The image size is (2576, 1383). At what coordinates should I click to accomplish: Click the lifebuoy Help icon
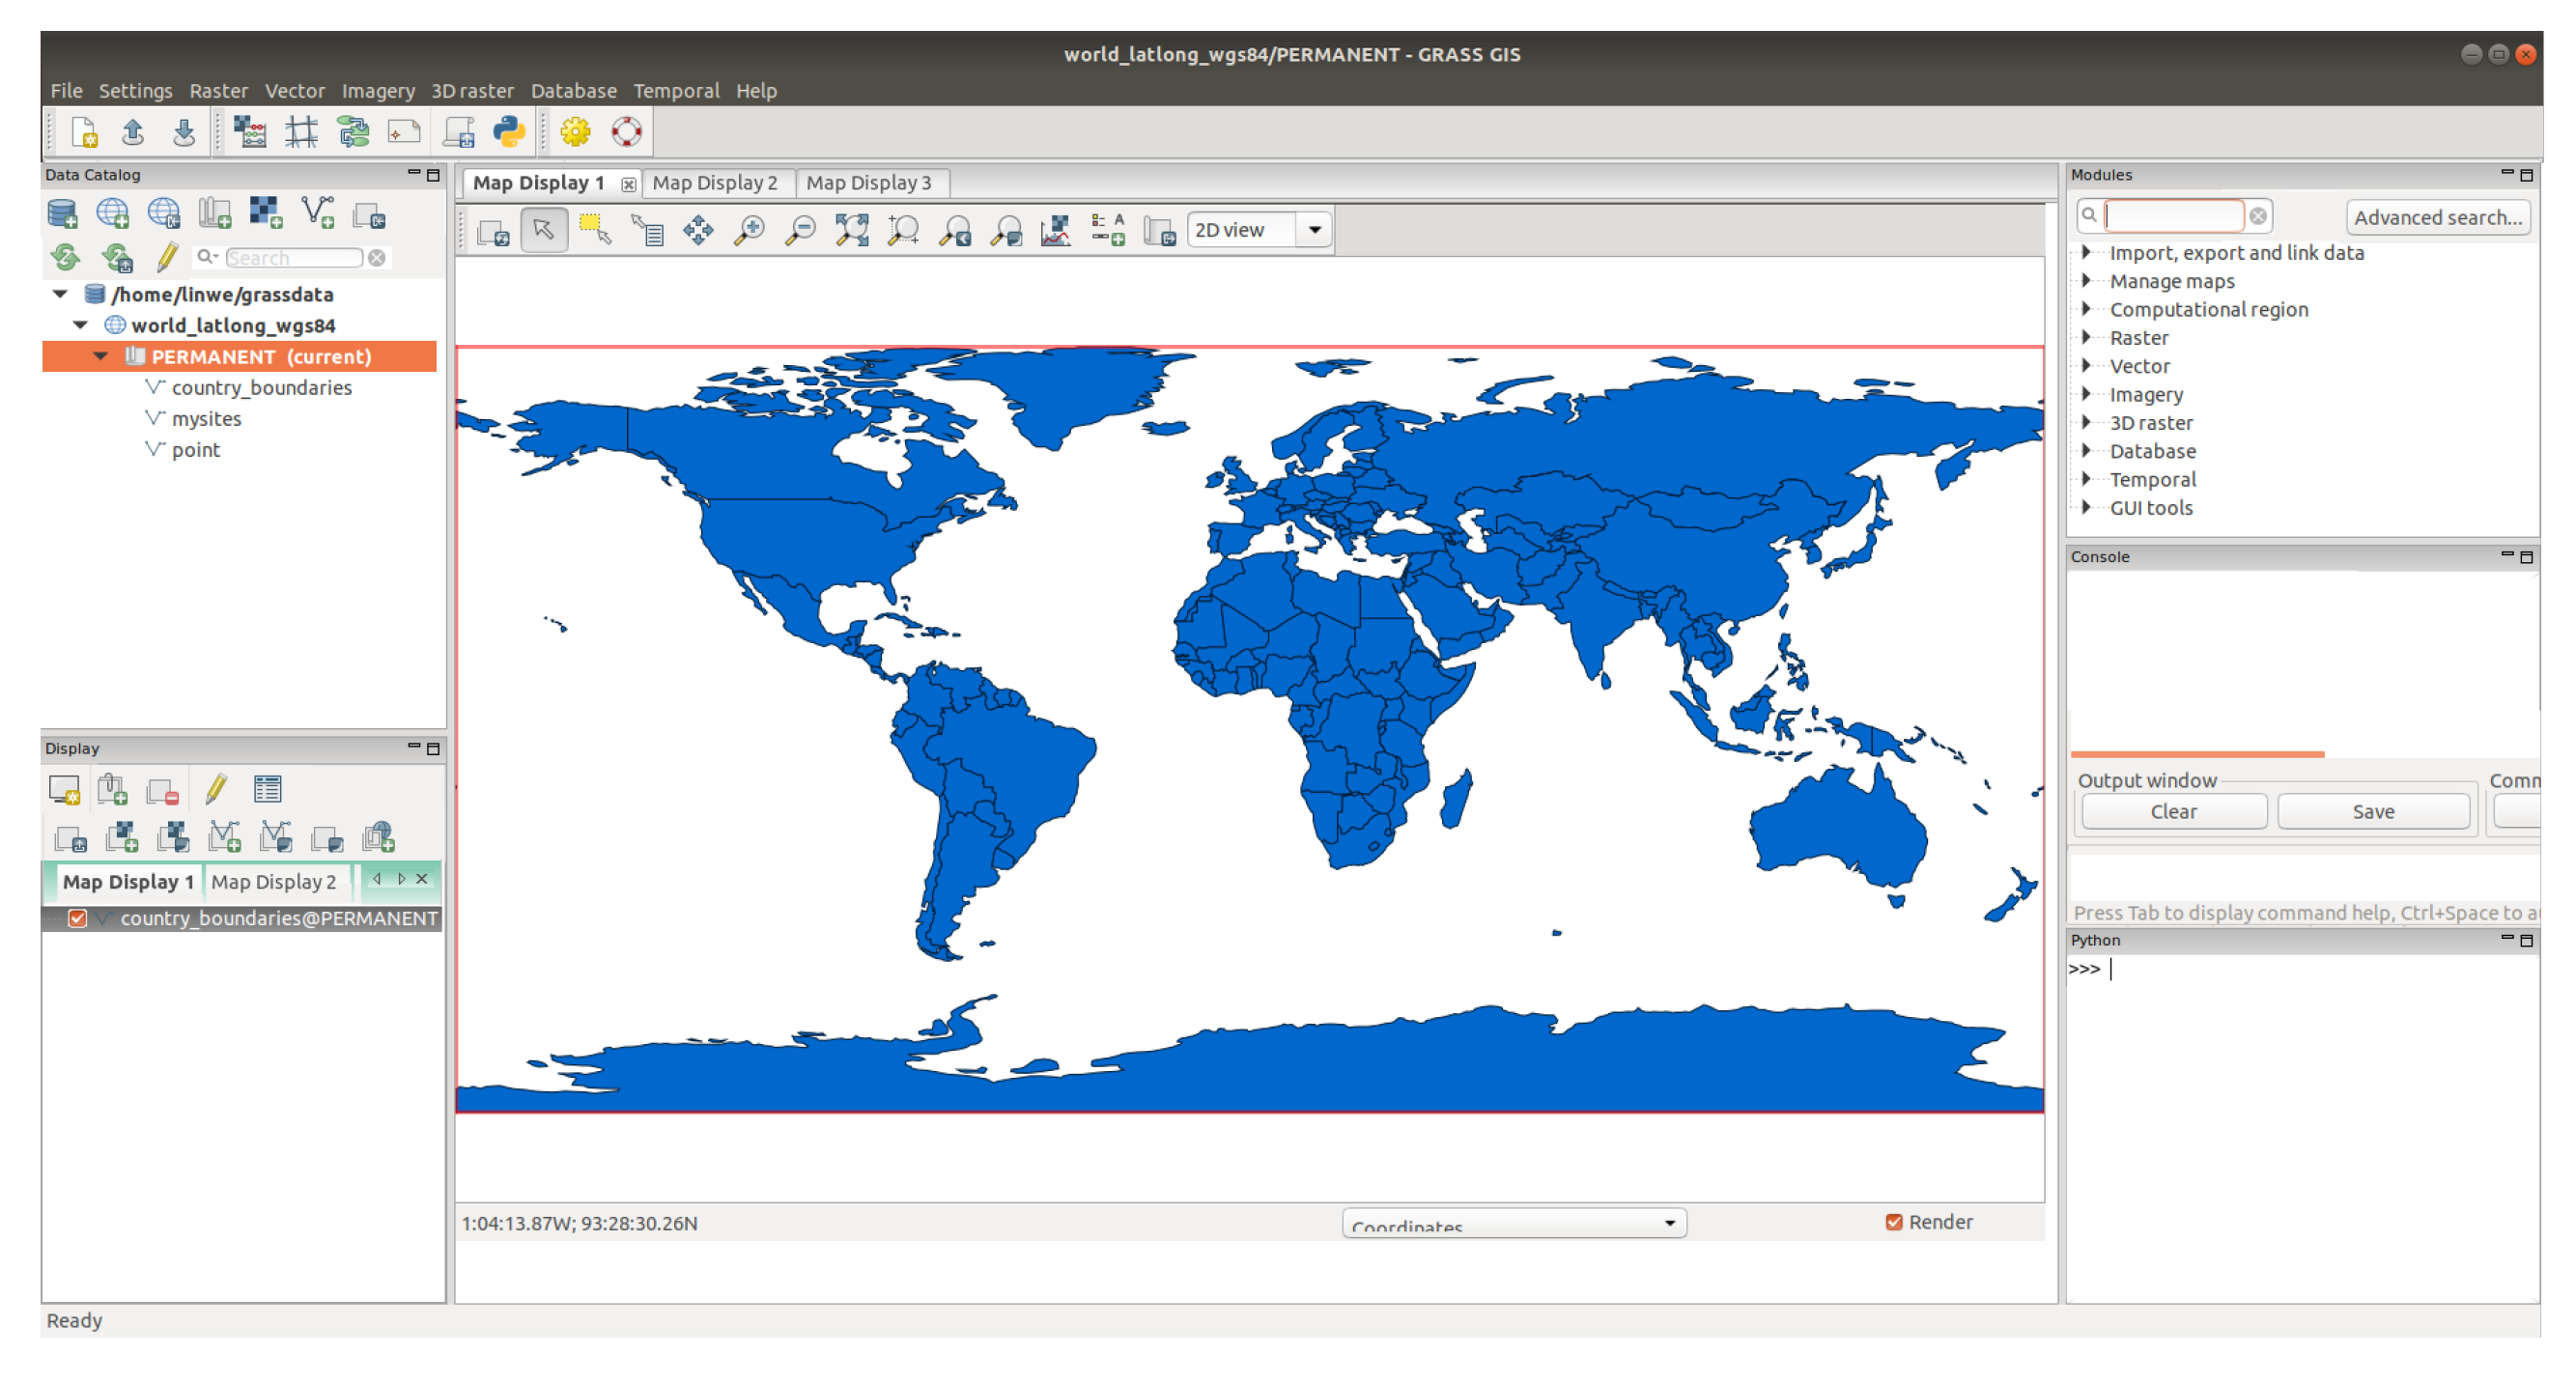click(627, 132)
